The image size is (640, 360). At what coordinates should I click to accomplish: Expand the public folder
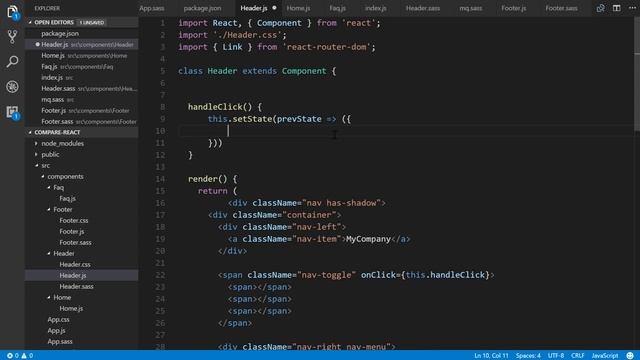tap(36, 154)
